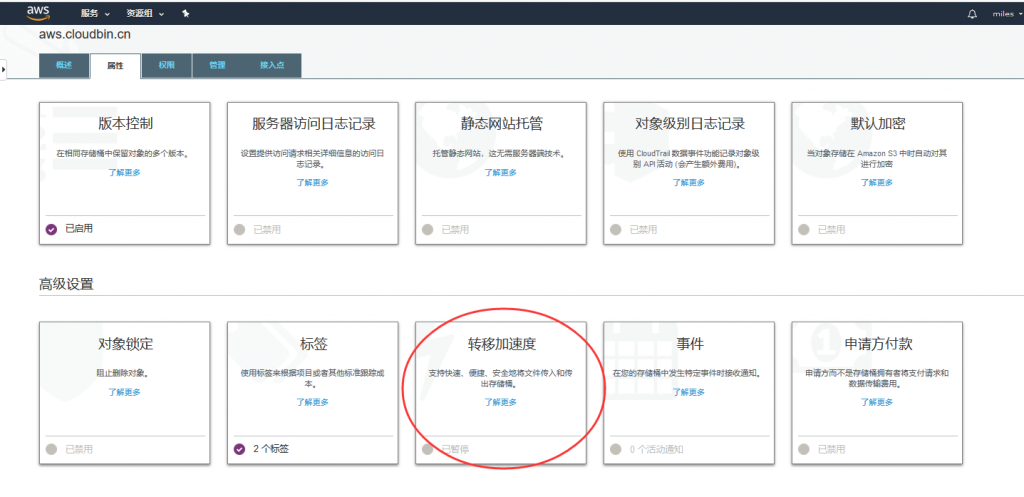Click the 事件 card title
Image resolution: width=1024 pixels, height=497 pixels.
tap(690, 344)
